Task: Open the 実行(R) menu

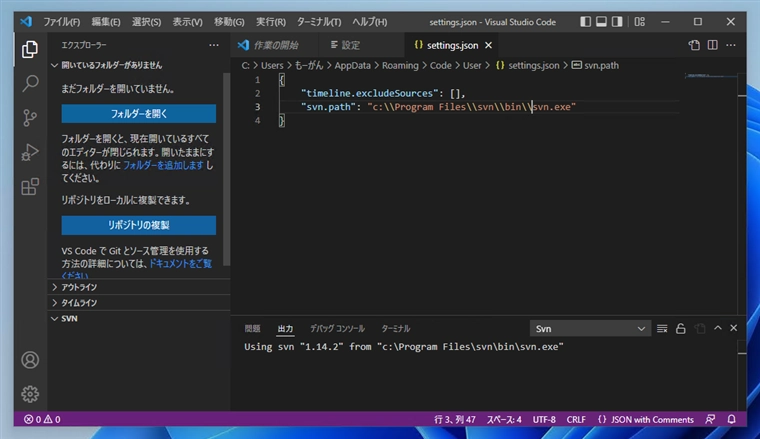Action: [271, 22]
